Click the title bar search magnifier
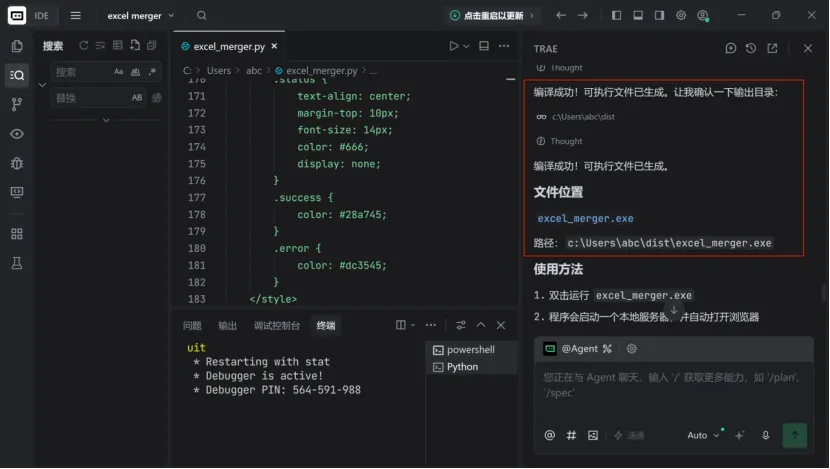Viewport: 830px width, 469px height. point(202,15)
